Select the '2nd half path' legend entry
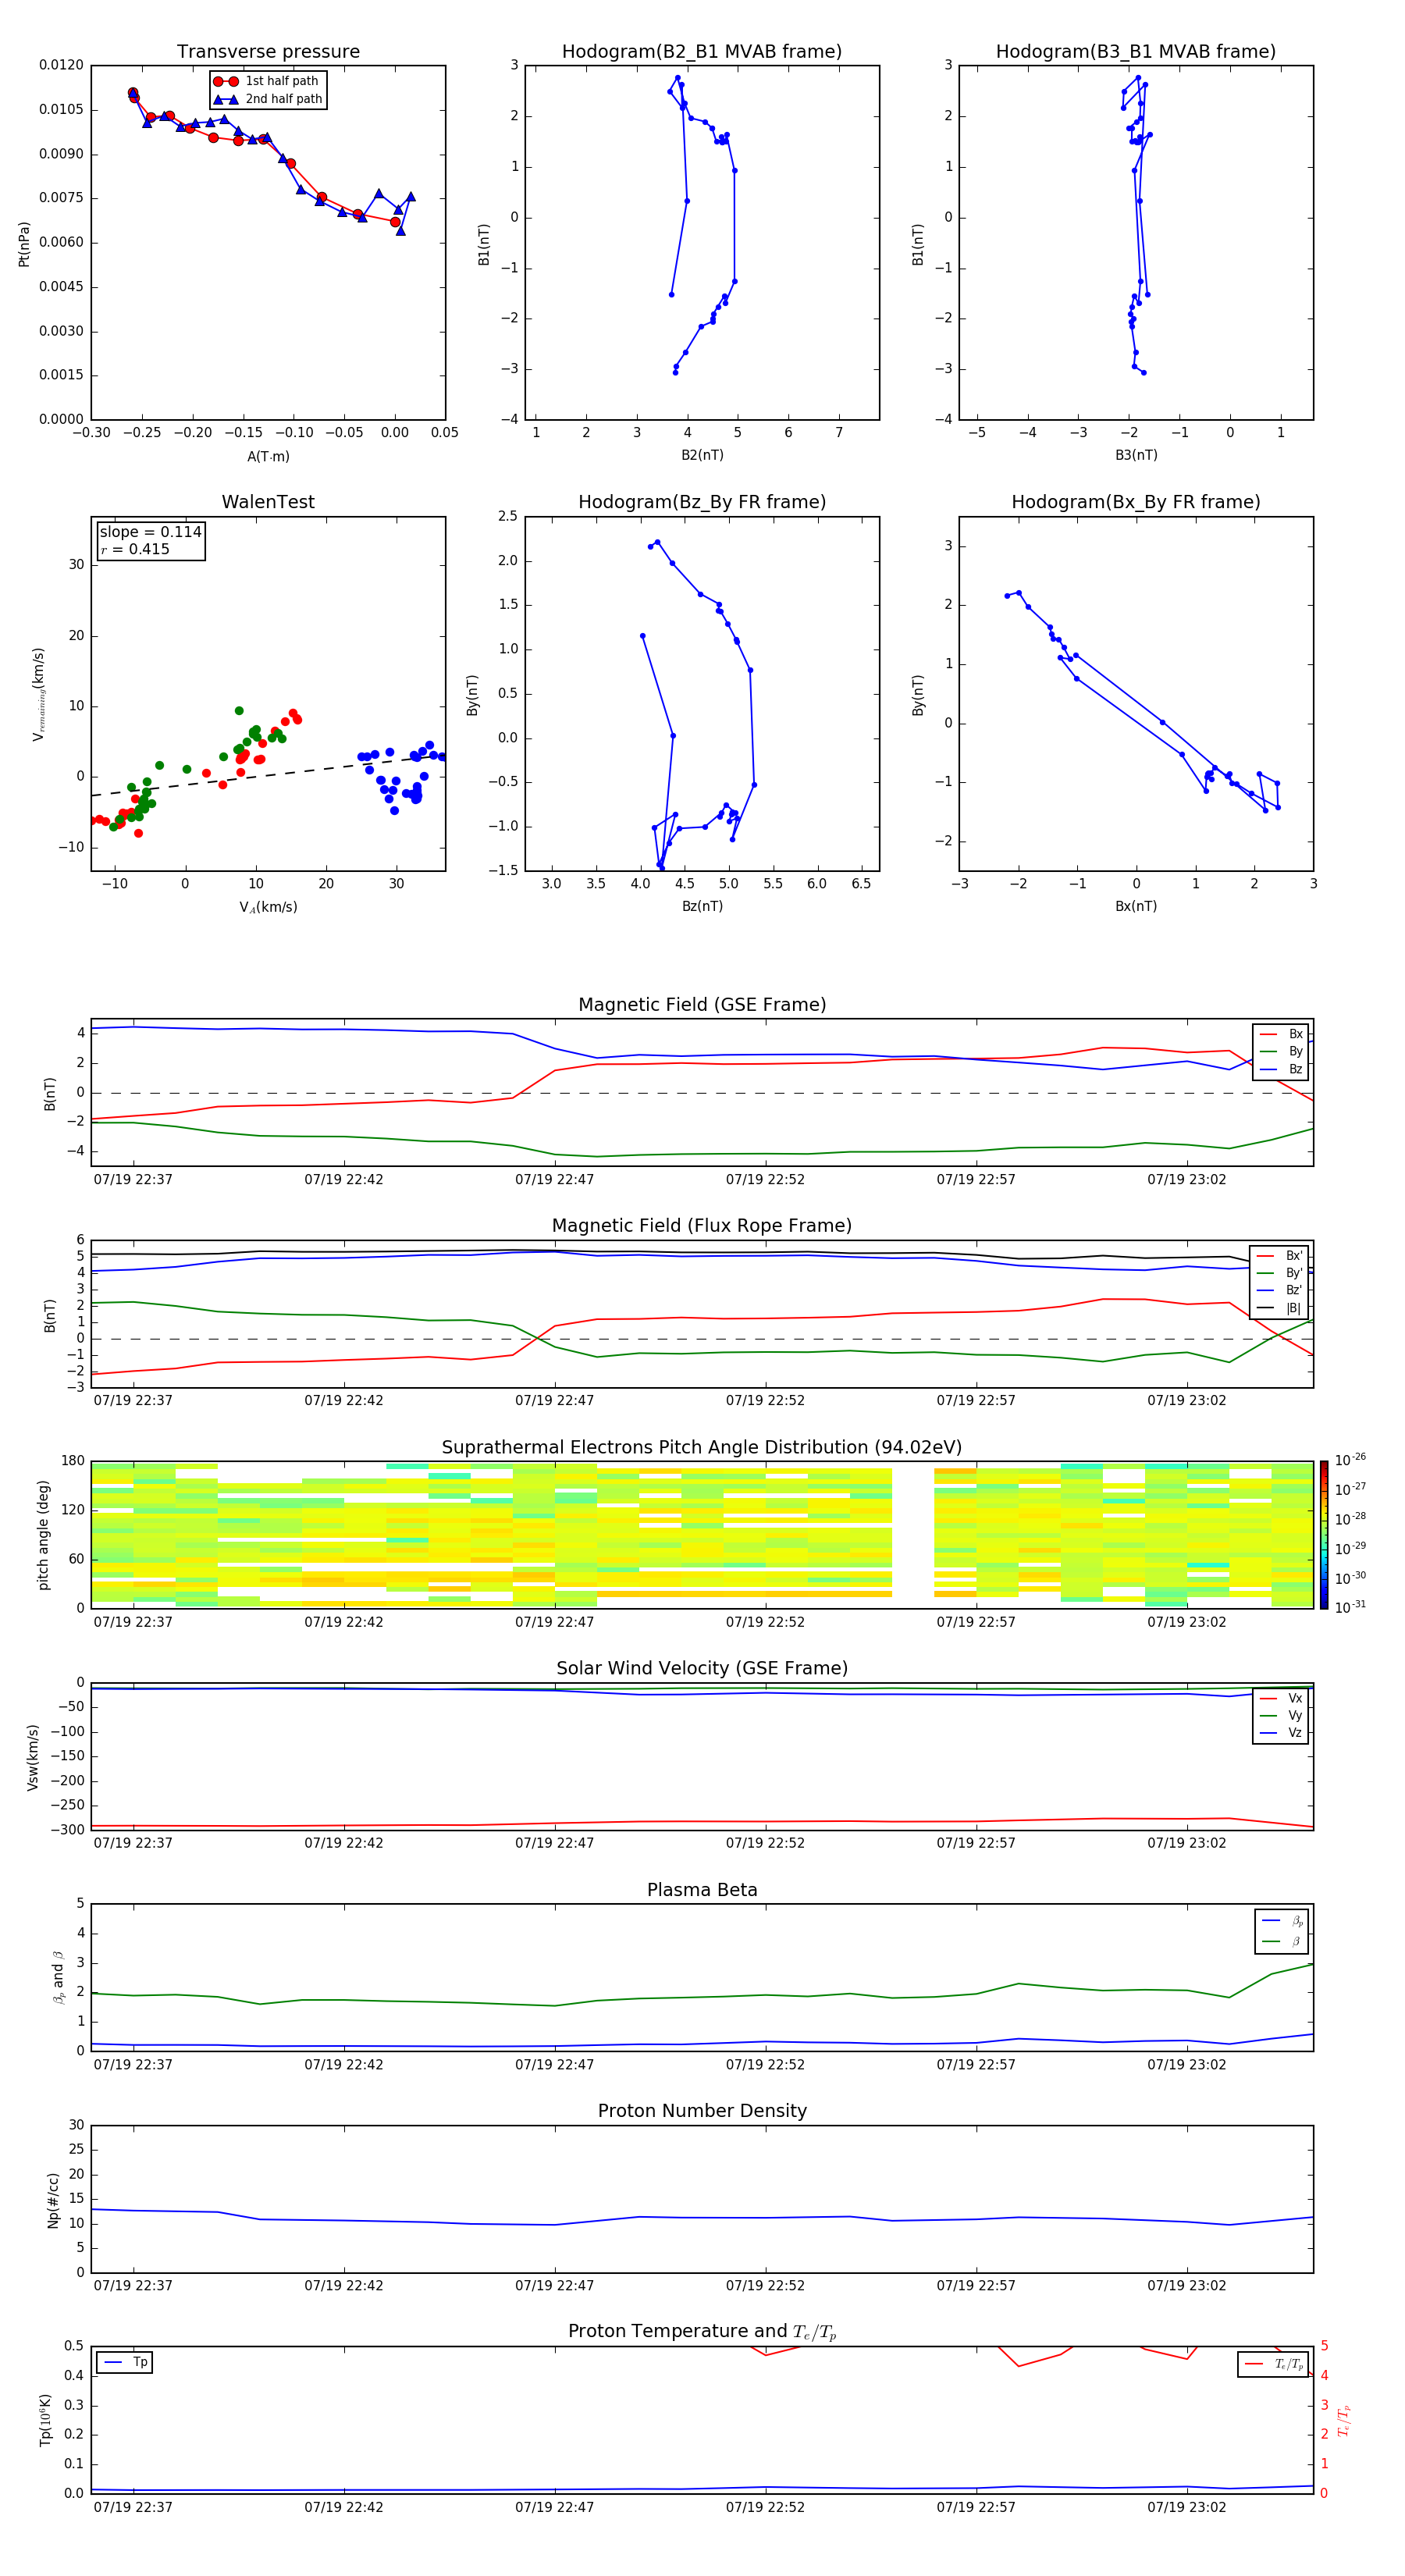This screenshot has width=1405, height=2576. pyautogui.click(x=268, y=99)
